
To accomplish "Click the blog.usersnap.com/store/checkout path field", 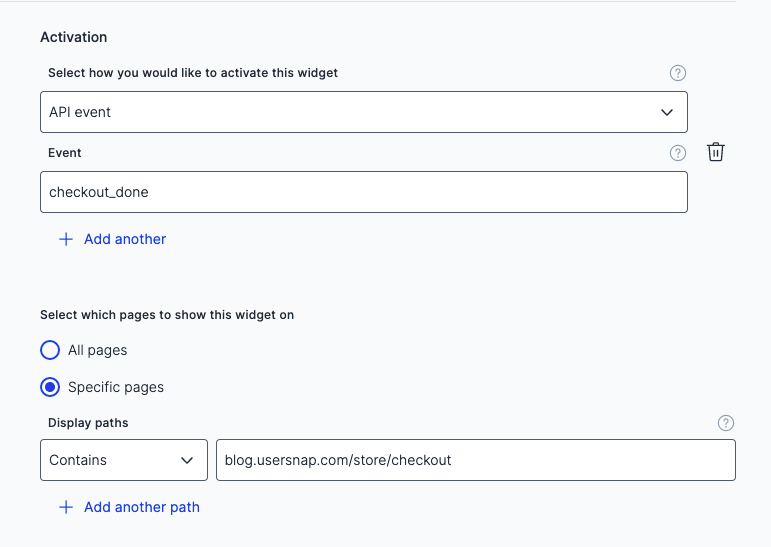I will tap(475, 460).
